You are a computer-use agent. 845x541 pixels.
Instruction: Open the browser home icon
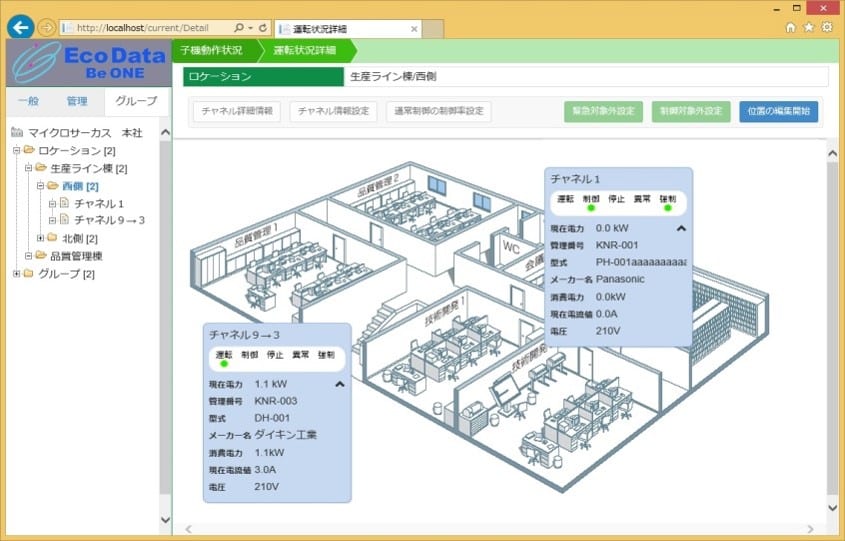point(791,27)
